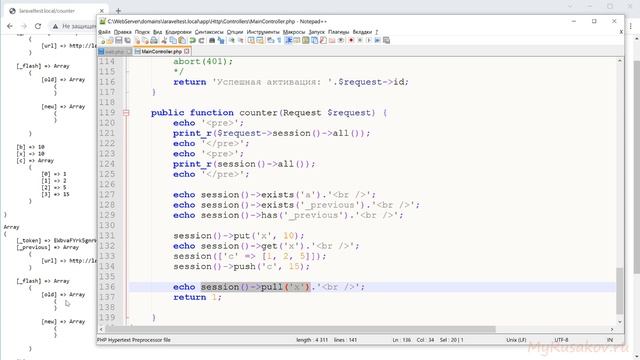
Task: Save the current file via toolbar
Action: click(119, 40)
